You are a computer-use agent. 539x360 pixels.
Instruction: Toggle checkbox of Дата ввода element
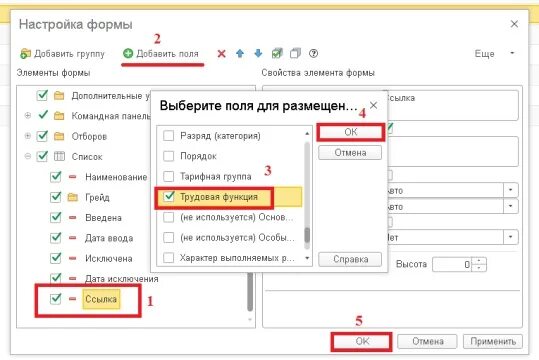click(55, 238)
